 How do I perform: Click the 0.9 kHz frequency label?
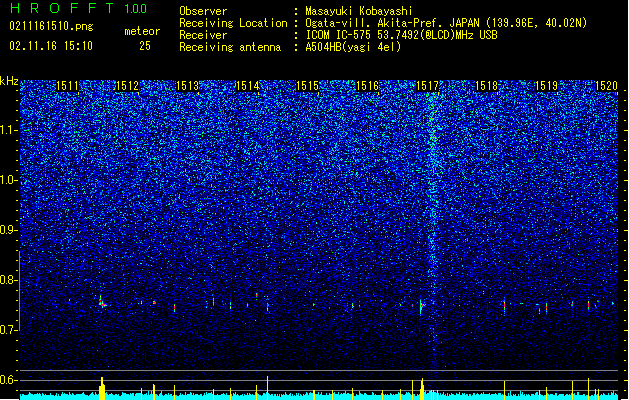pyautogui.click(x=9, y=230)
